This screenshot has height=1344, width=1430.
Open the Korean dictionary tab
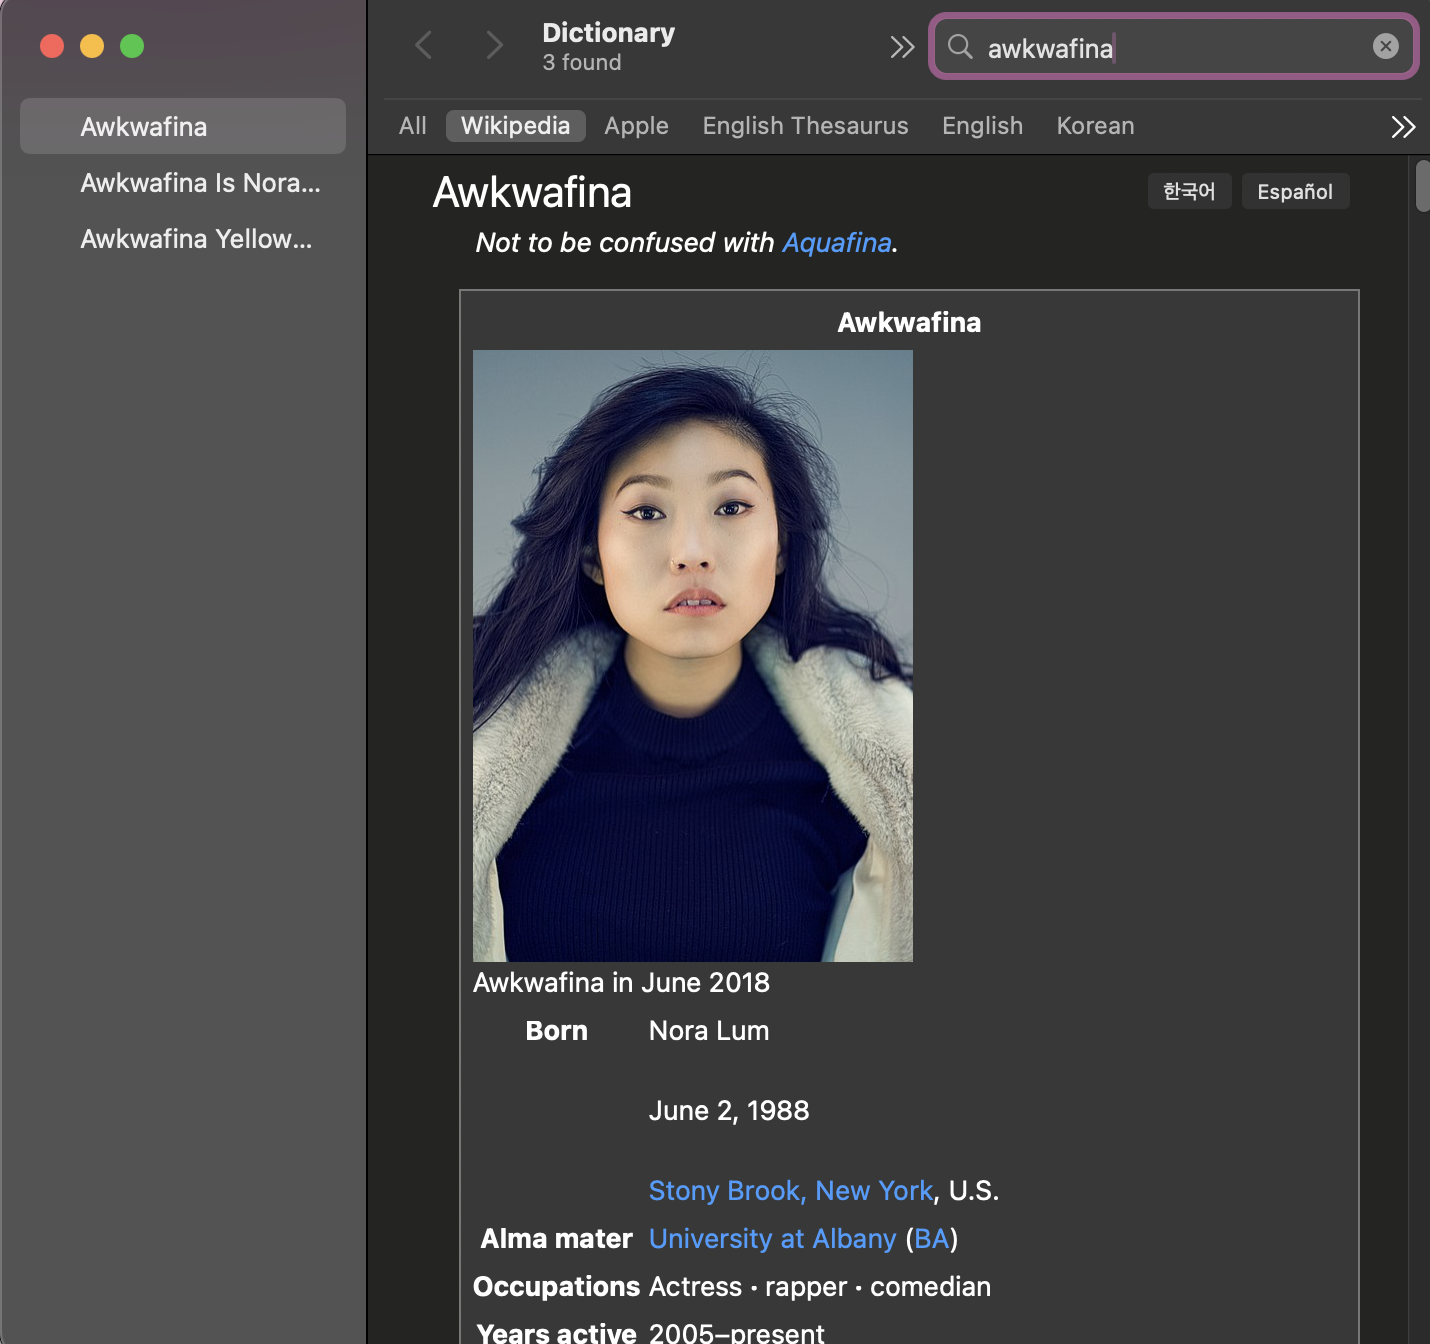coord(1095,126)
